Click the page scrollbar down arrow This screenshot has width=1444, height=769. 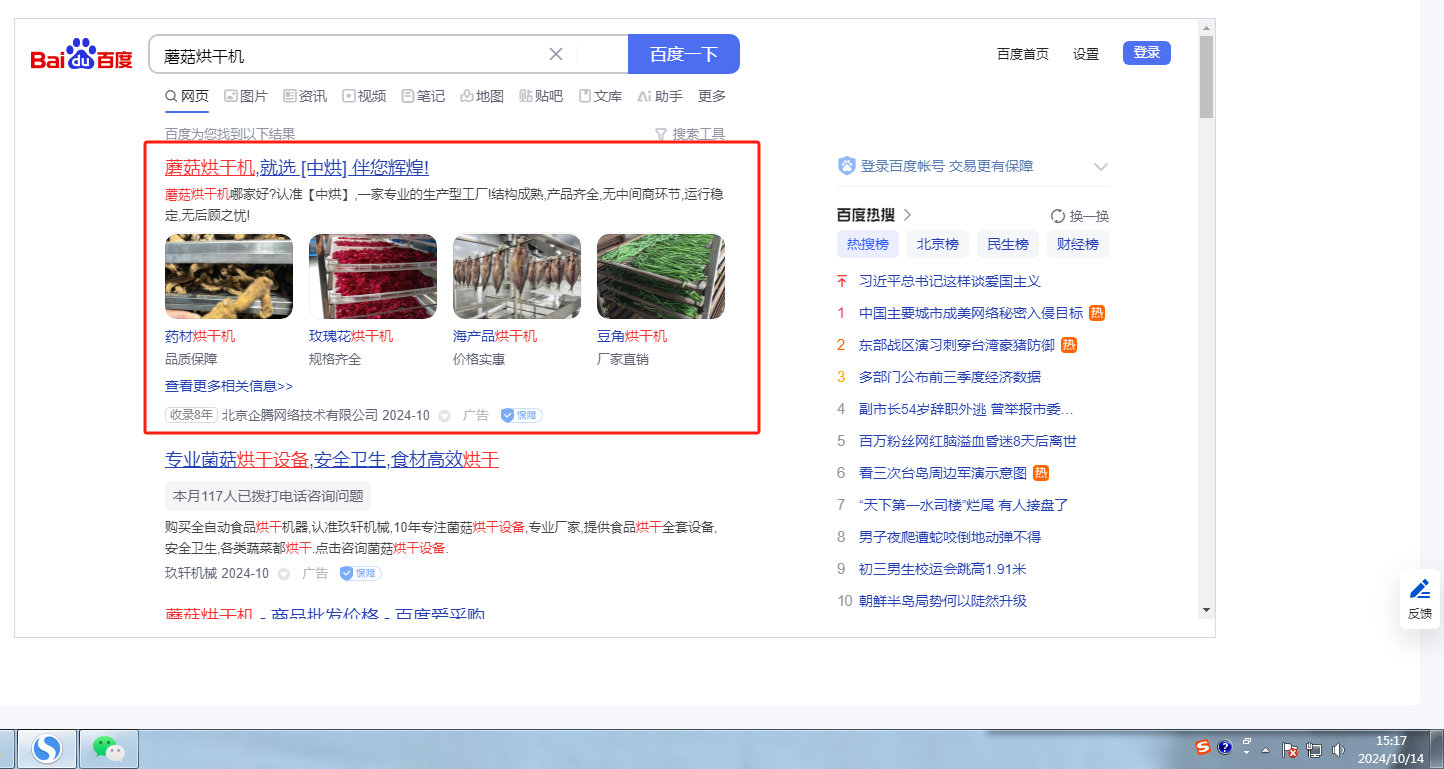point(1206,609)
